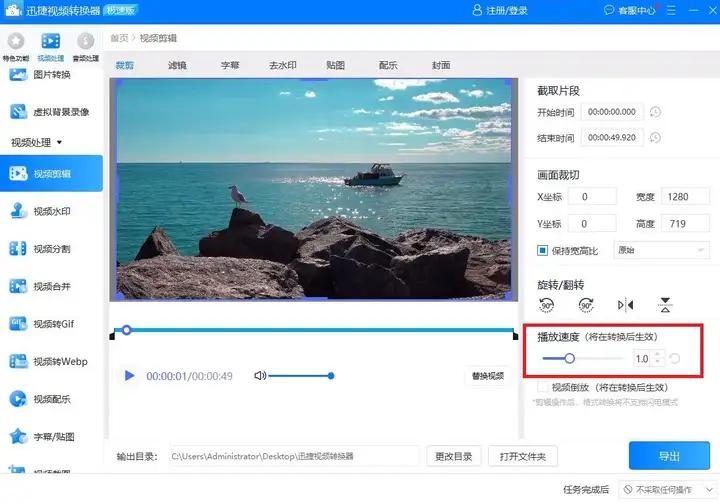Screen dimensions: 720x504
Task: Open 图片转换 in sidebar
Action: (x=51, y=74)
